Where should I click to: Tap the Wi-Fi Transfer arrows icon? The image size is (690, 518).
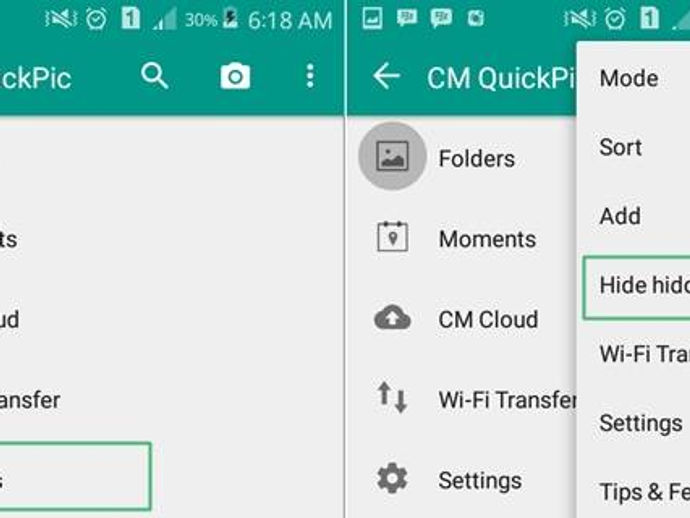pos(392,397)
